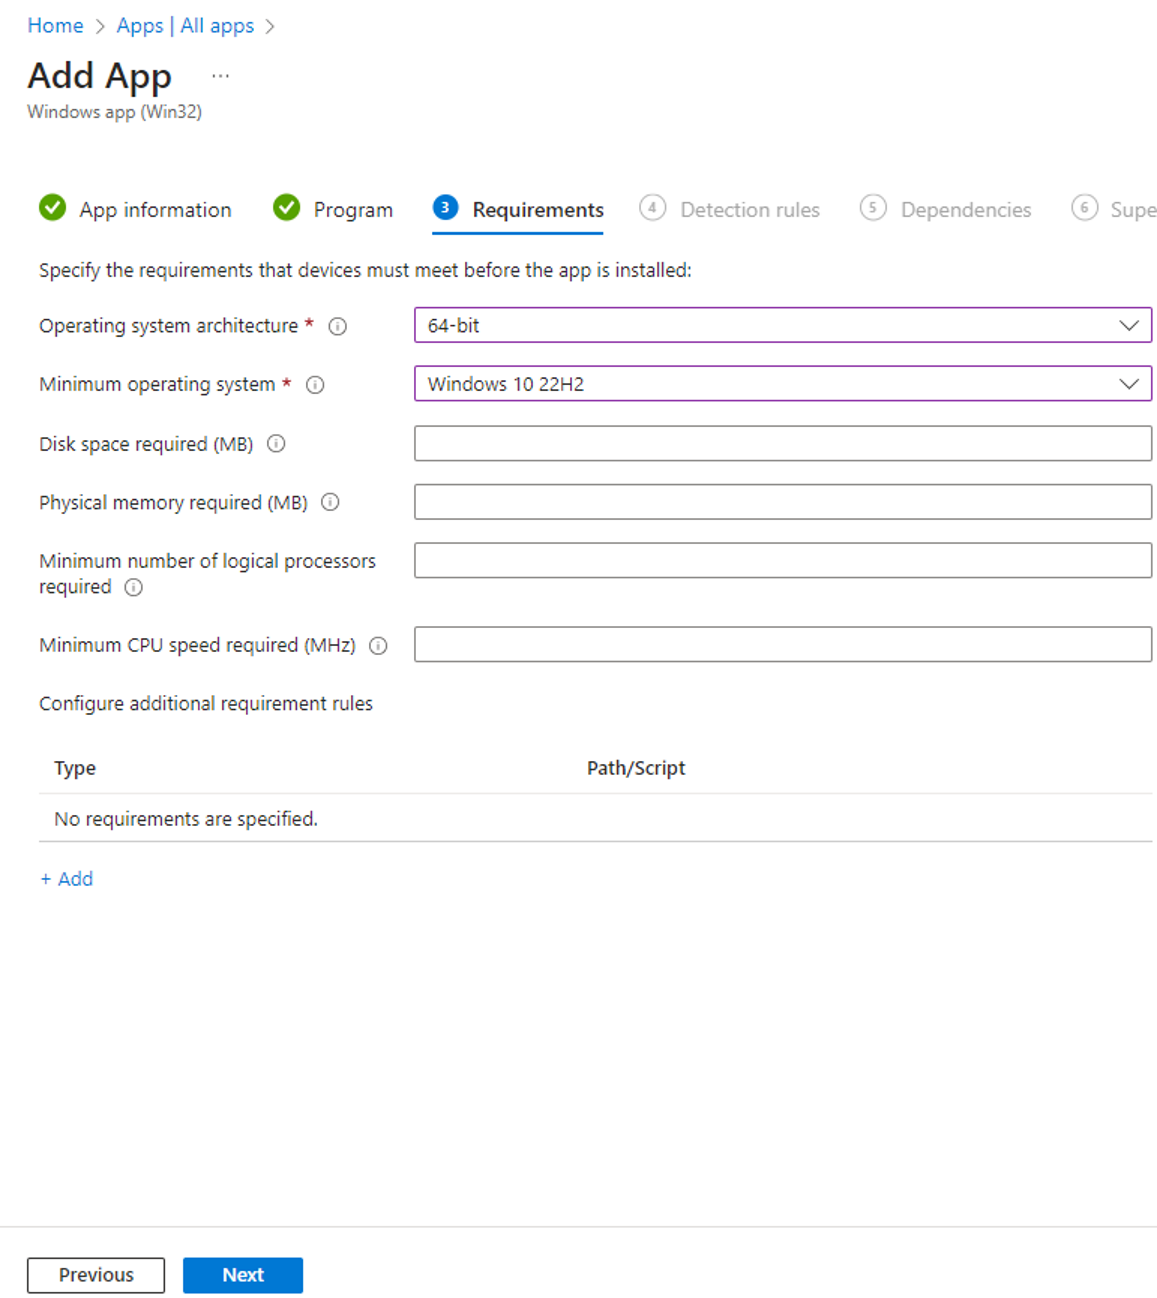Click the Next button
1157x1298 pixels.
242,1275
